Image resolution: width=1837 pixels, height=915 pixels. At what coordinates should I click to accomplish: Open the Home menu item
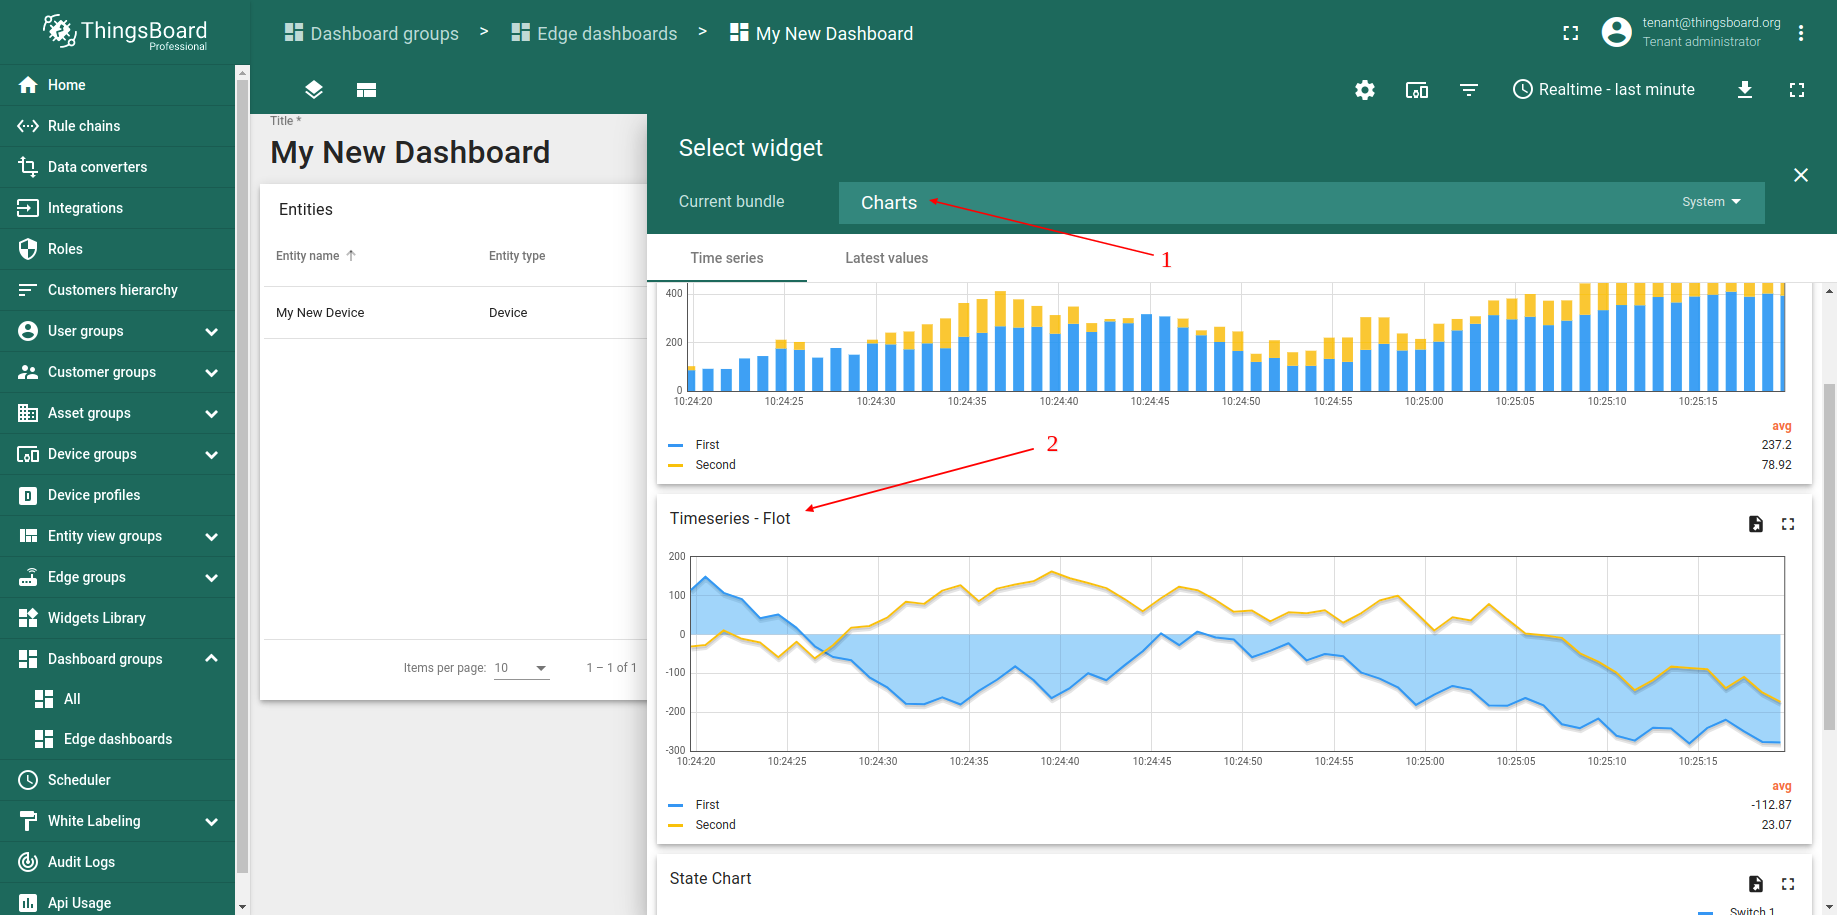click(117, 85)
